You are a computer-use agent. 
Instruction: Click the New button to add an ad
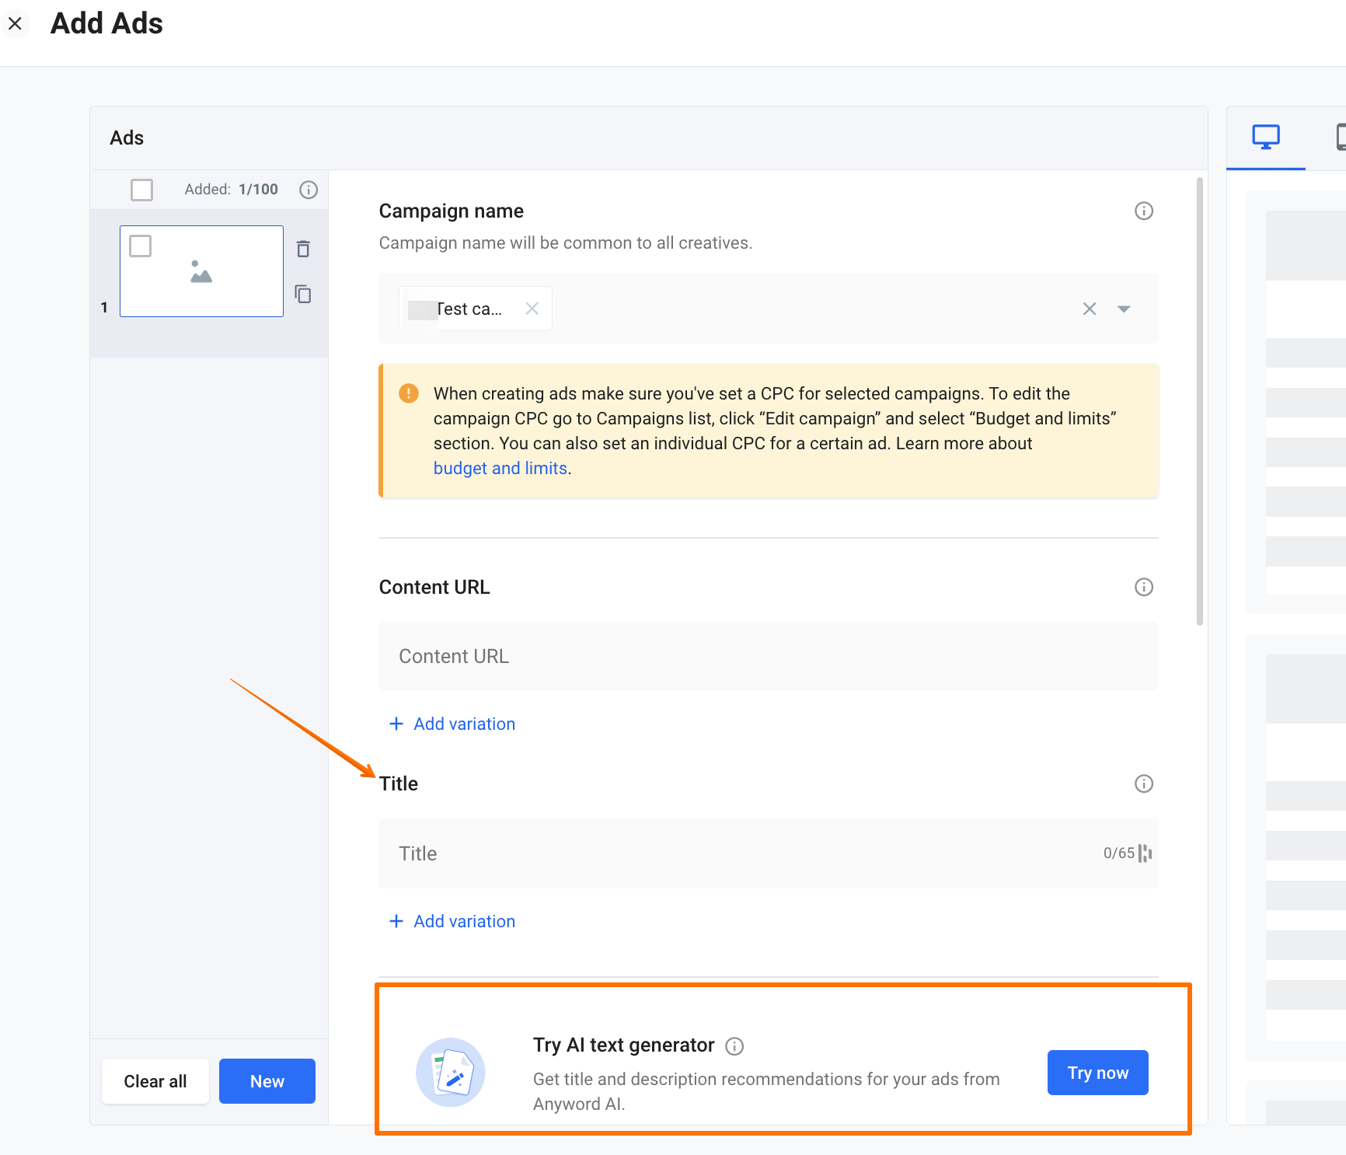266,1081
